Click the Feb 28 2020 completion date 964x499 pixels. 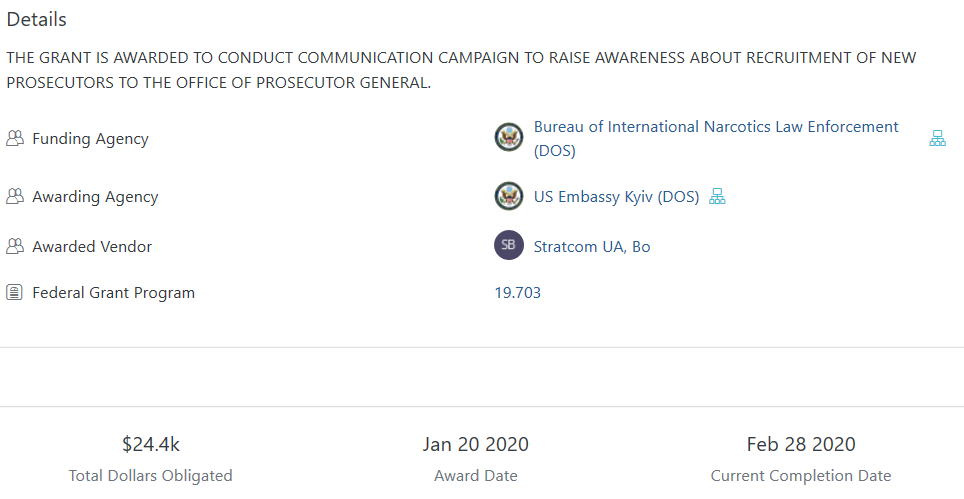pos(800,444)
